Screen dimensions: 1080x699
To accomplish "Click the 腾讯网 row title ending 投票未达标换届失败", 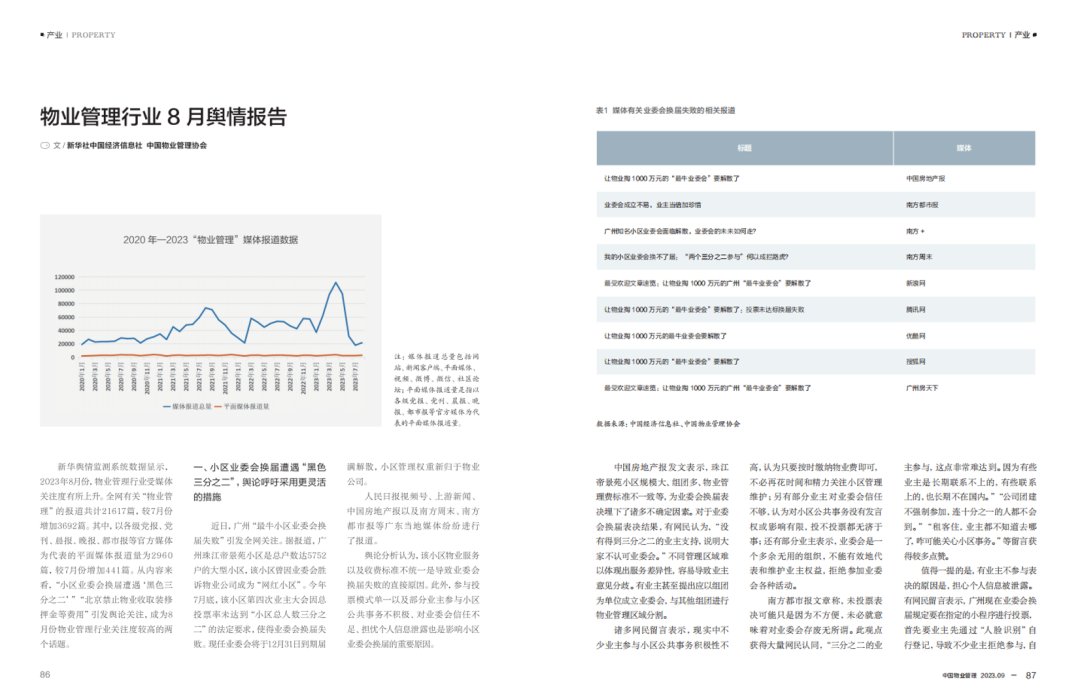I will coord(704,310).
